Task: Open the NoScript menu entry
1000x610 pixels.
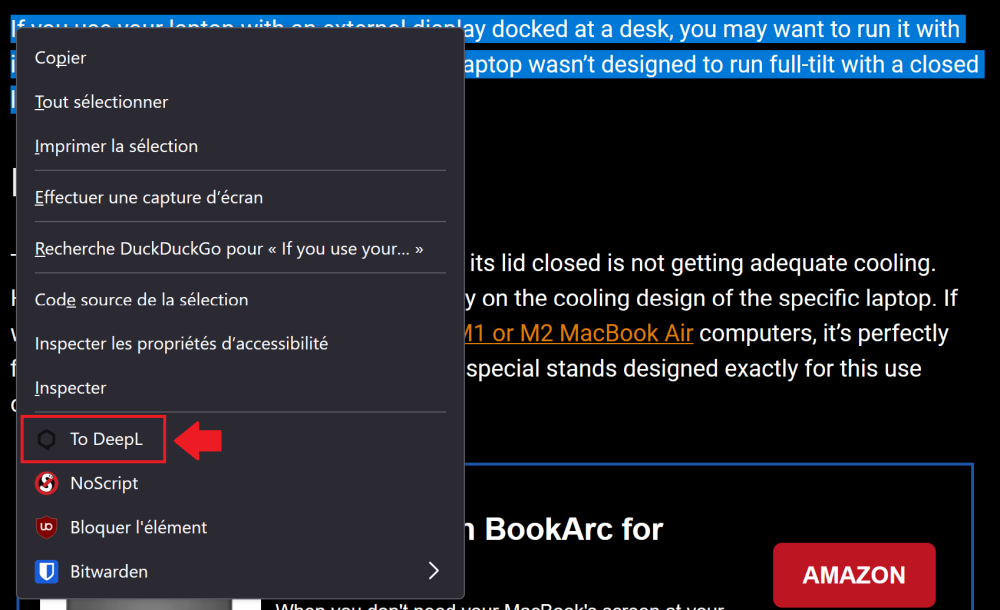Action: [240, 483]
